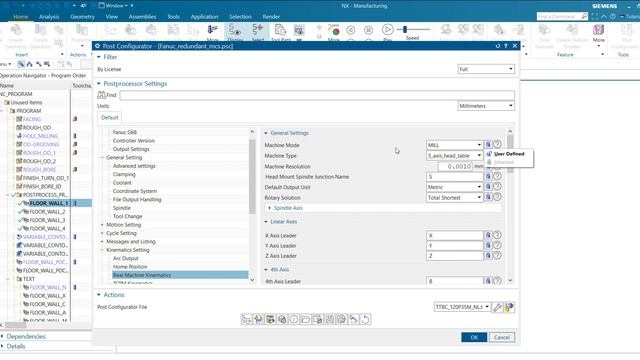Click the Machine Resolution value field
The image size is (640, 360).
click(x=455, y=167)
